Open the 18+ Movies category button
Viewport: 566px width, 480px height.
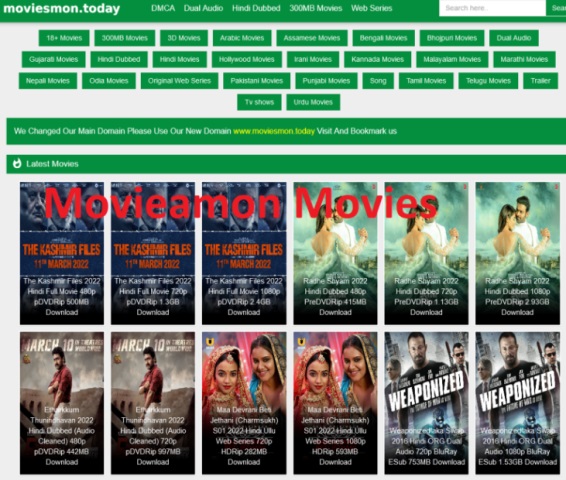64,38
